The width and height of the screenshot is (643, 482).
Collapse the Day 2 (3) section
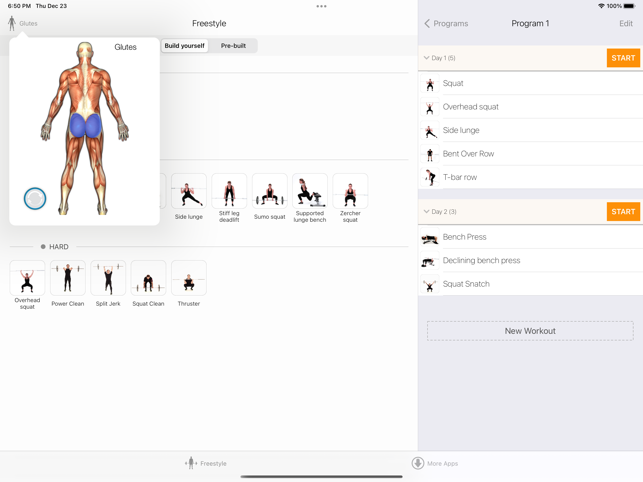427,212
